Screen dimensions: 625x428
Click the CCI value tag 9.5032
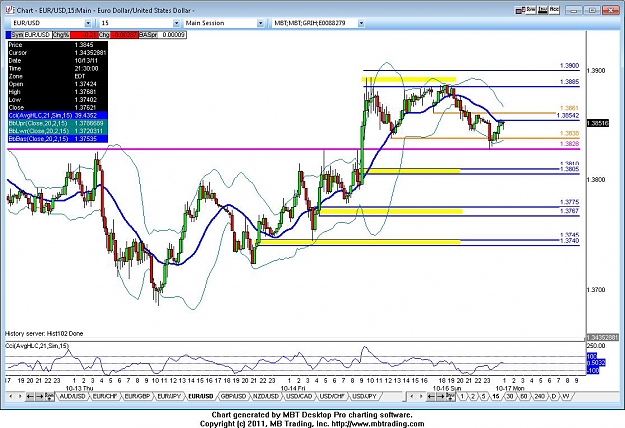coord(596,363)
